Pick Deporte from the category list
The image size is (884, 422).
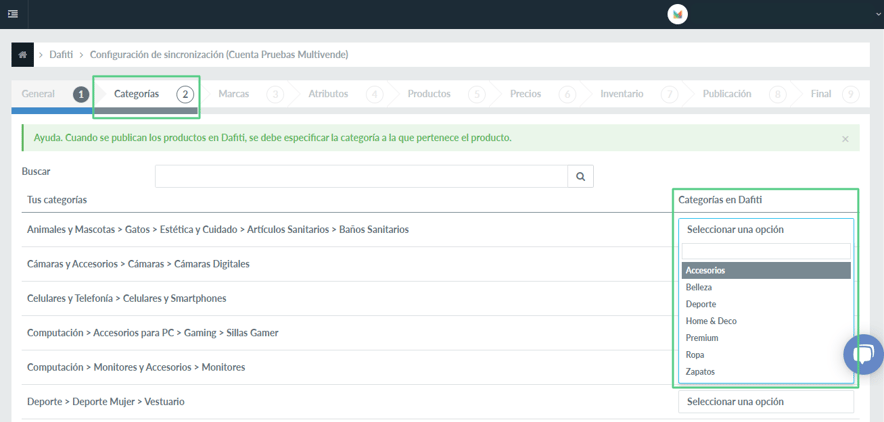(x=766, y=304)
